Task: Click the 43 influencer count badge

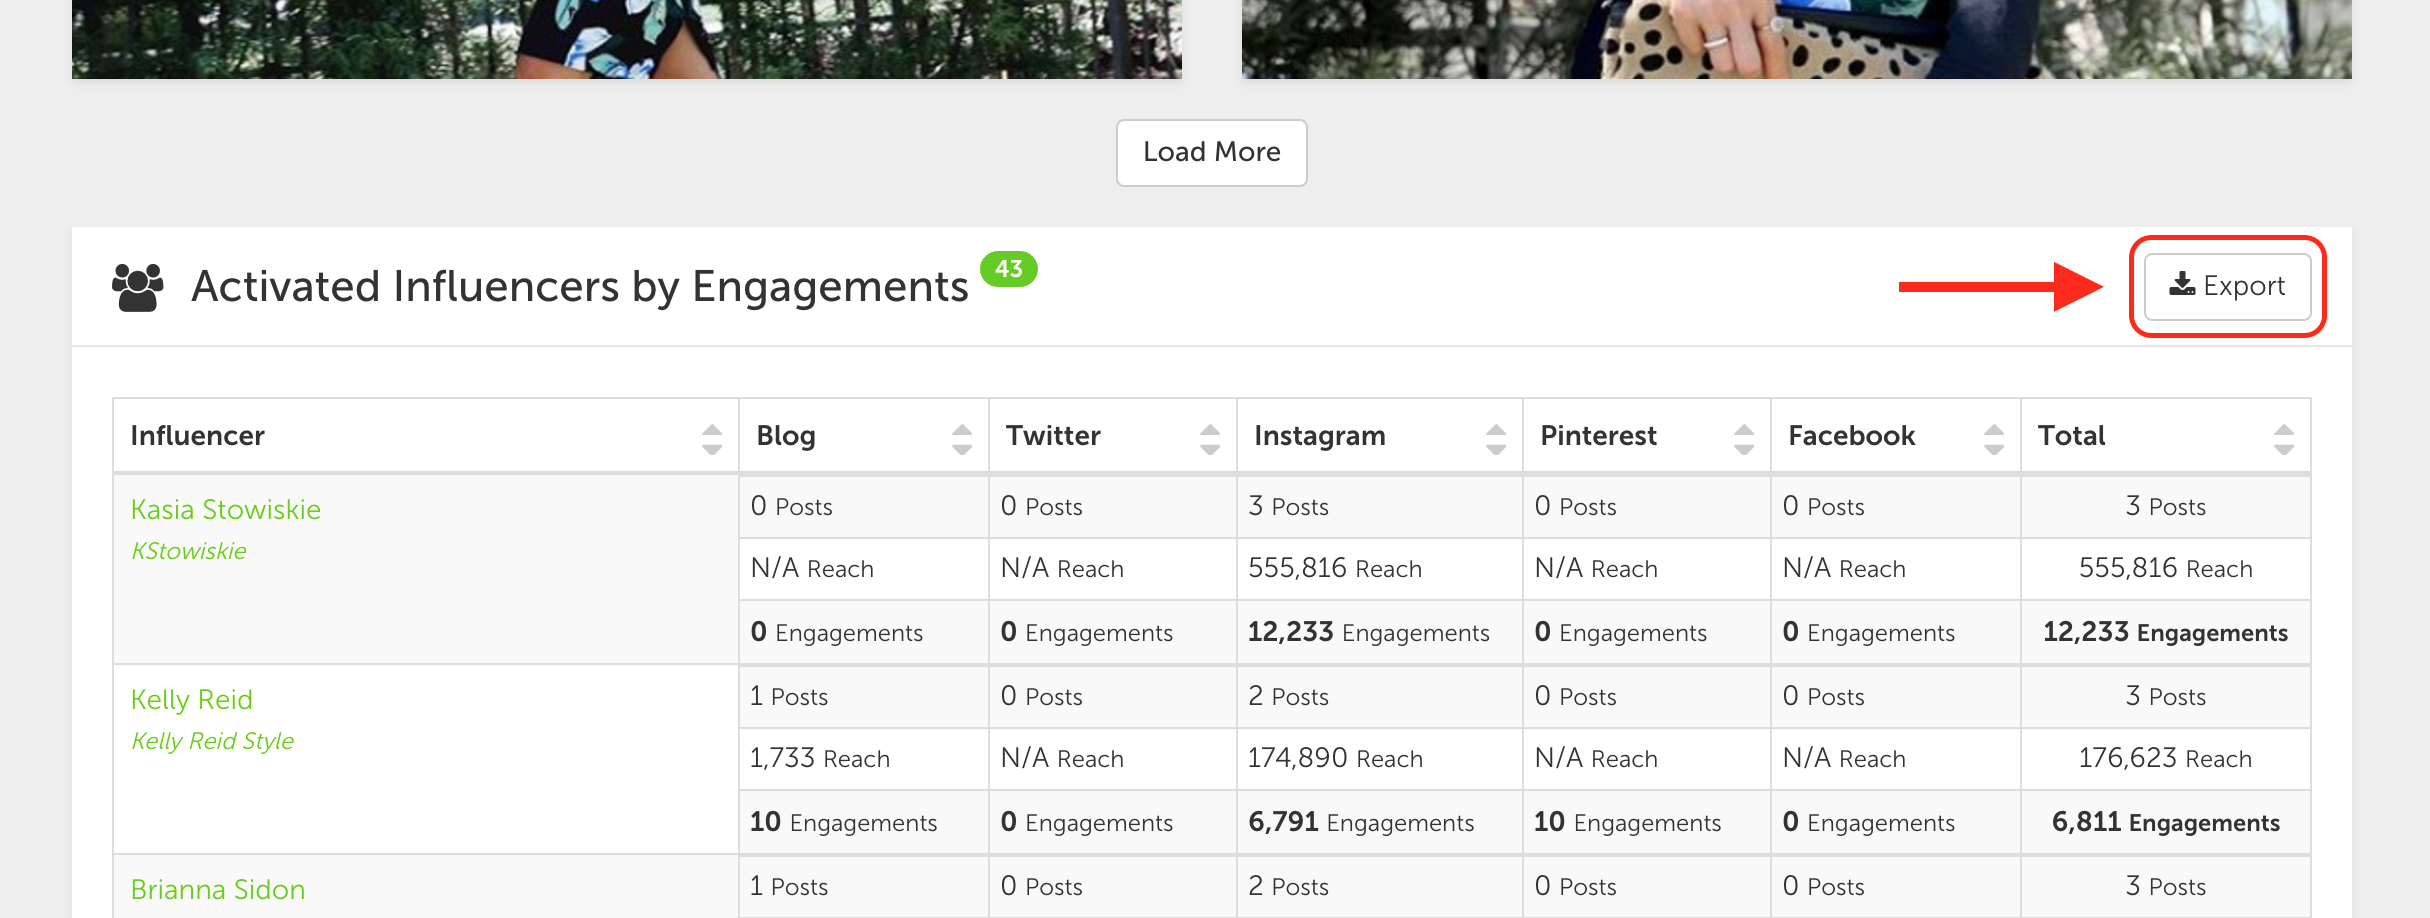Action: pyautogui.click(x=1009, y=269)
